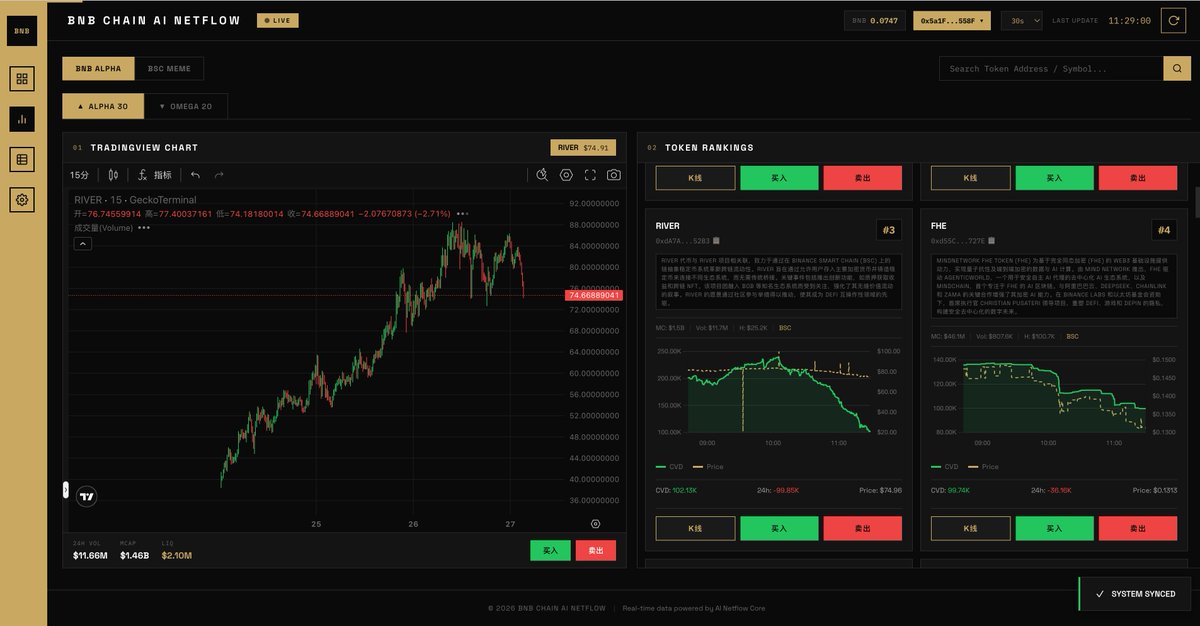Click the #4 rank badge on the FHE card
This screenshot has width=1200, height=626.
pos(1164,230)
